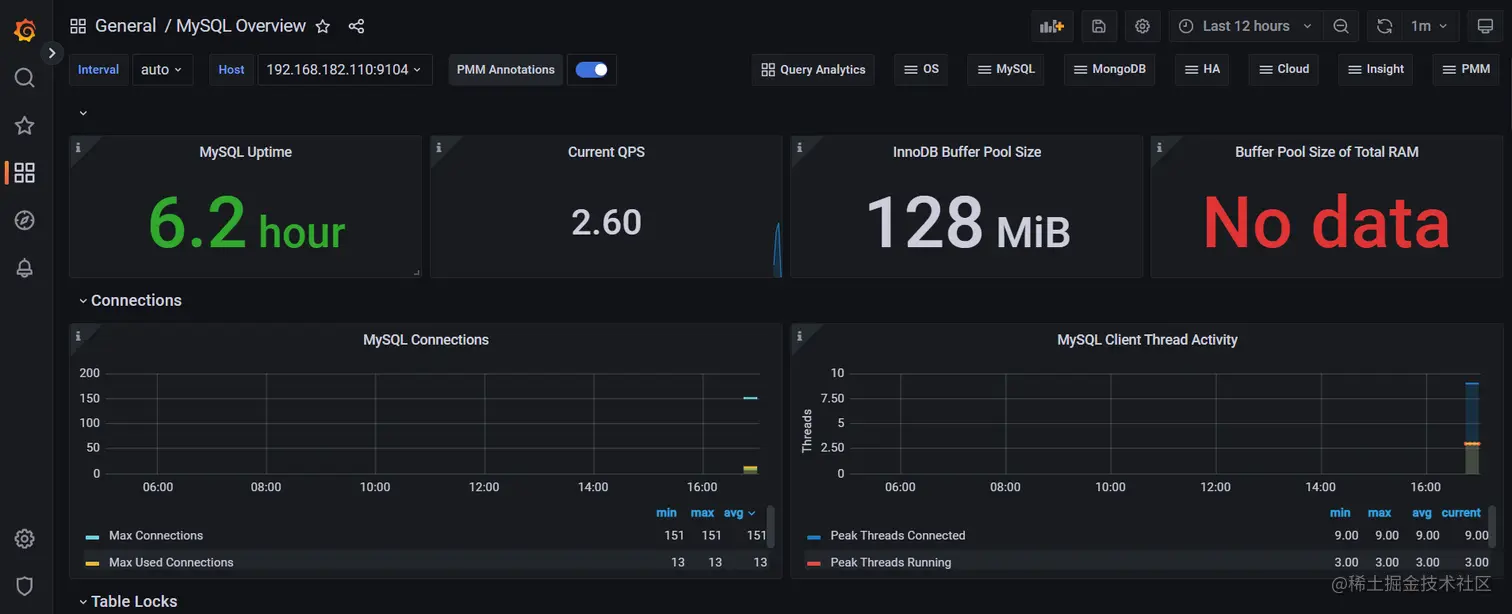The height and width of the screenshot is (614, 1512).
Task: Open the Cloud dashboards menu
Action: [x=1284, y=69]
